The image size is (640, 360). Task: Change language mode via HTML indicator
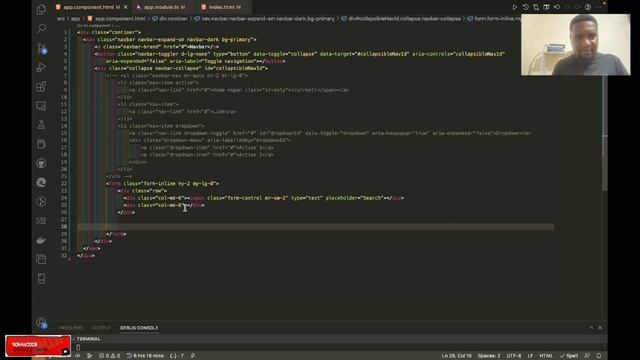546,356
